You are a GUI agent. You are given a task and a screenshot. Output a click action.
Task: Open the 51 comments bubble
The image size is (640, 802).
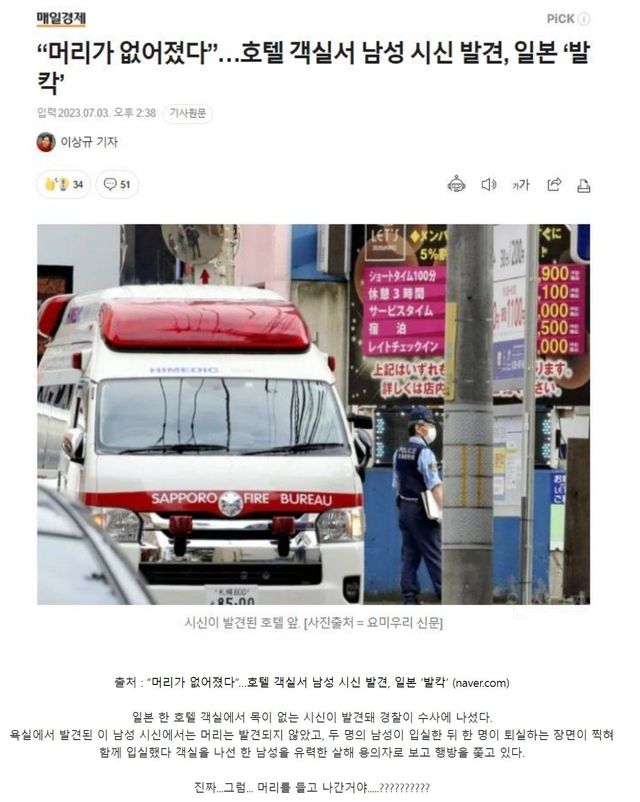click(x=117, y=184)
